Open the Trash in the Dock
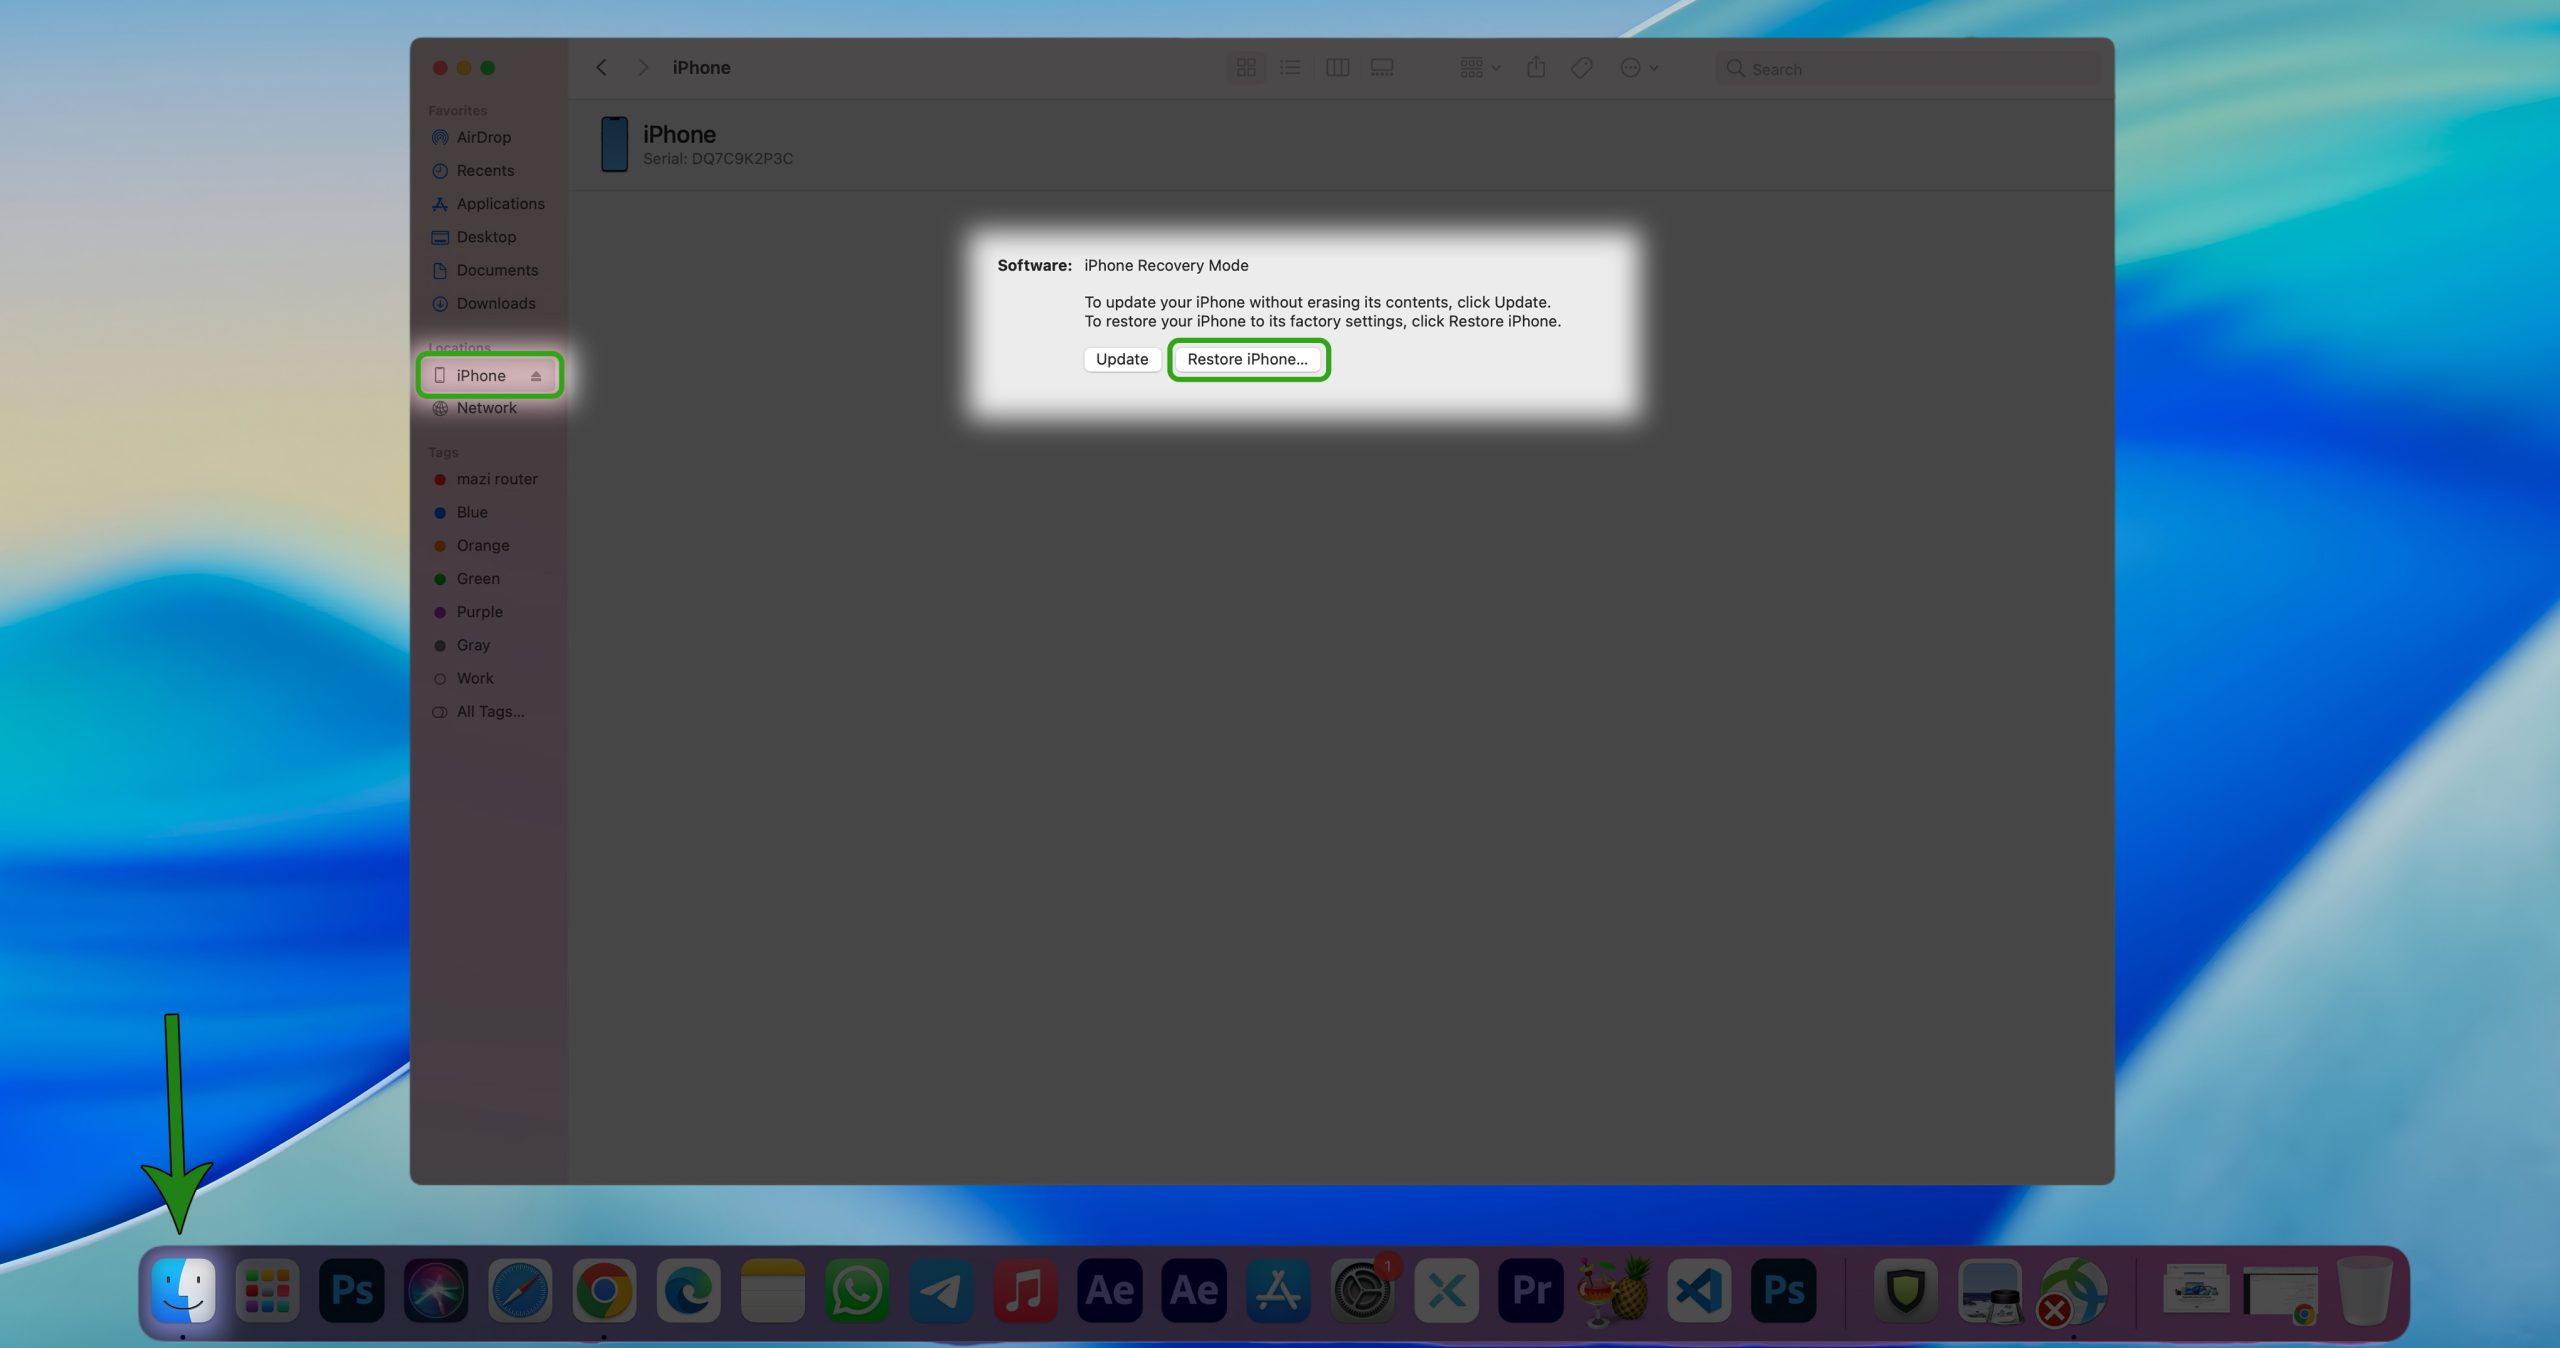 tap(2365, 1290)
